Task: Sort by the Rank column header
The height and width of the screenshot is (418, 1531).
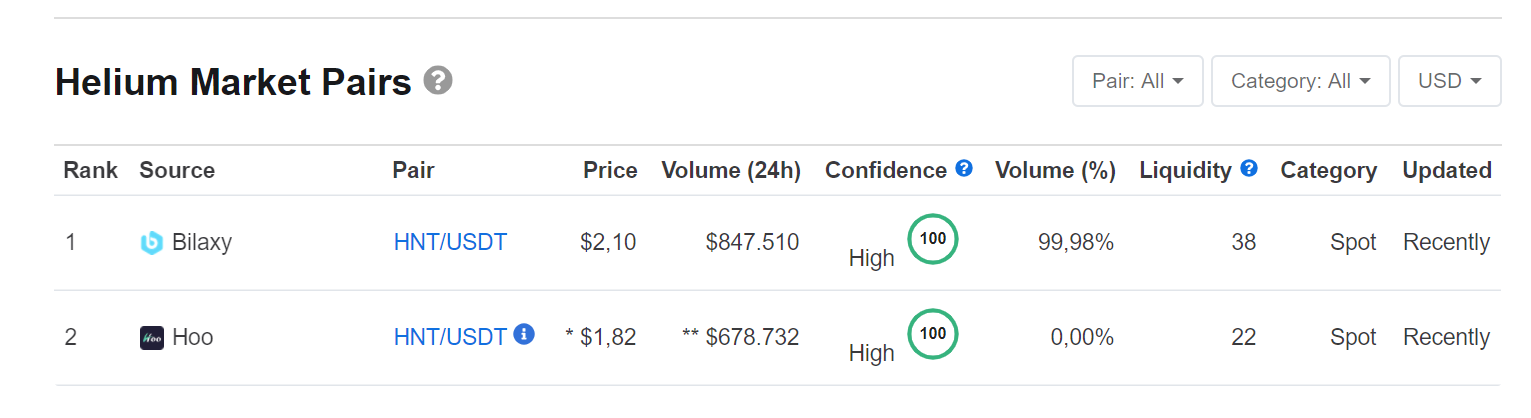Action: [x=90, y=171]
